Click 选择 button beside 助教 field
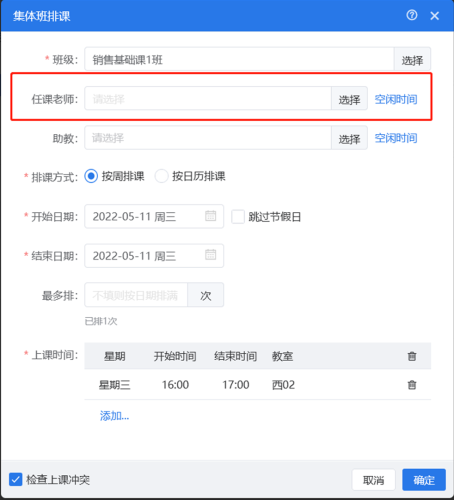This screenshot has height=500, width=454. click(349, 138)
